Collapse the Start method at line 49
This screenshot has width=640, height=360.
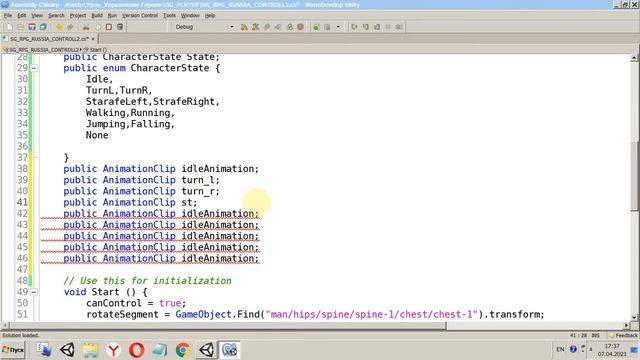point(34,292)
